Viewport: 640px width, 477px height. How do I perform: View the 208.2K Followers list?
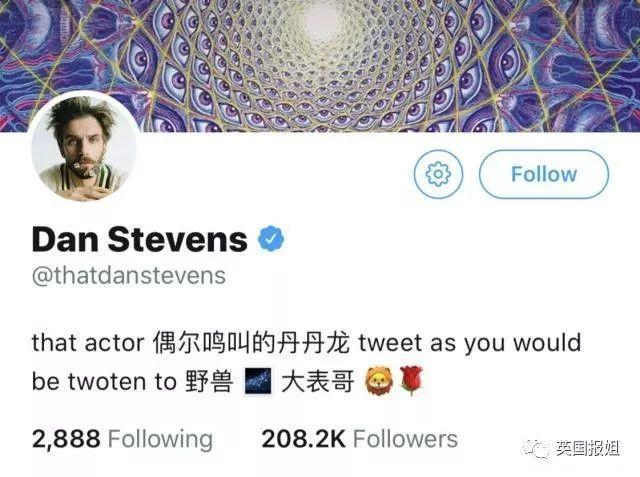[360, 439]
